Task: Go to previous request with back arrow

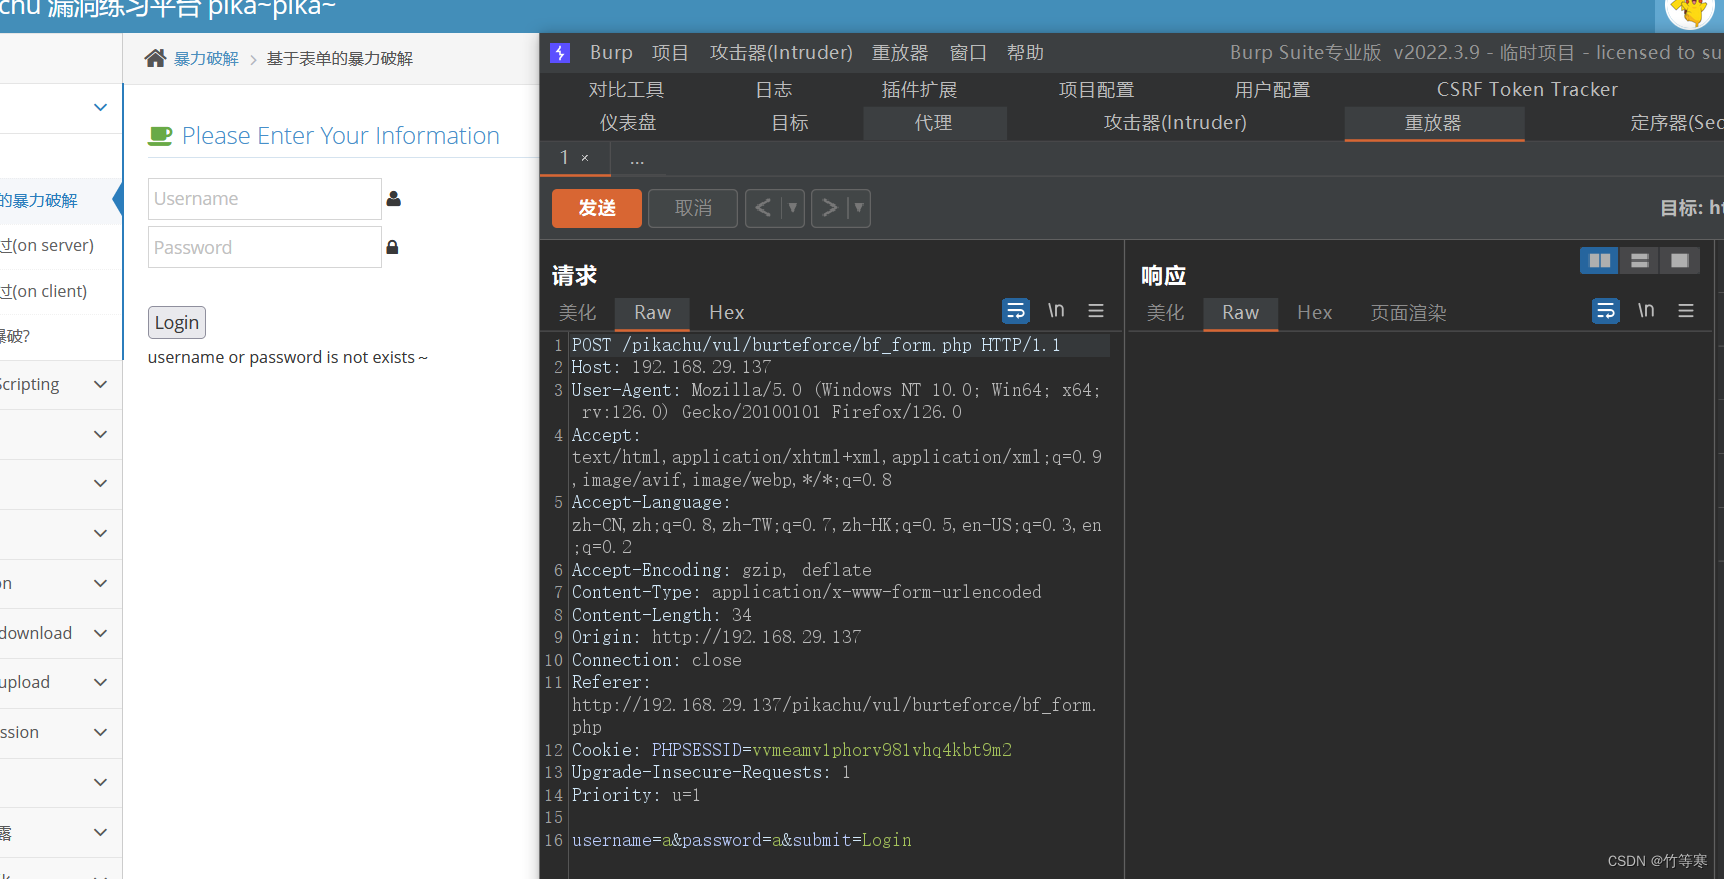Action: [763, 208]
